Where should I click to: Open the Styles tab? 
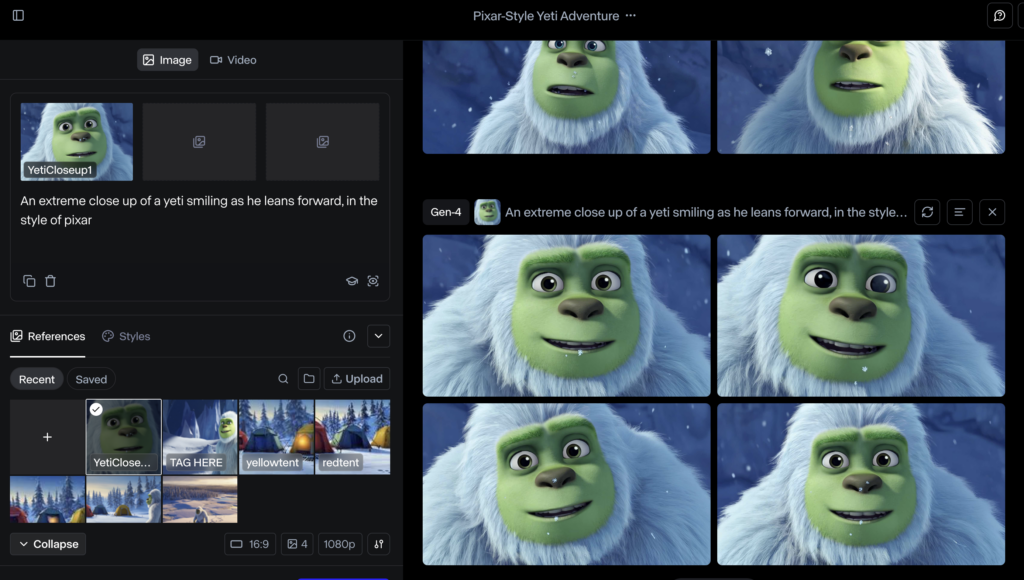coord(126,336)
